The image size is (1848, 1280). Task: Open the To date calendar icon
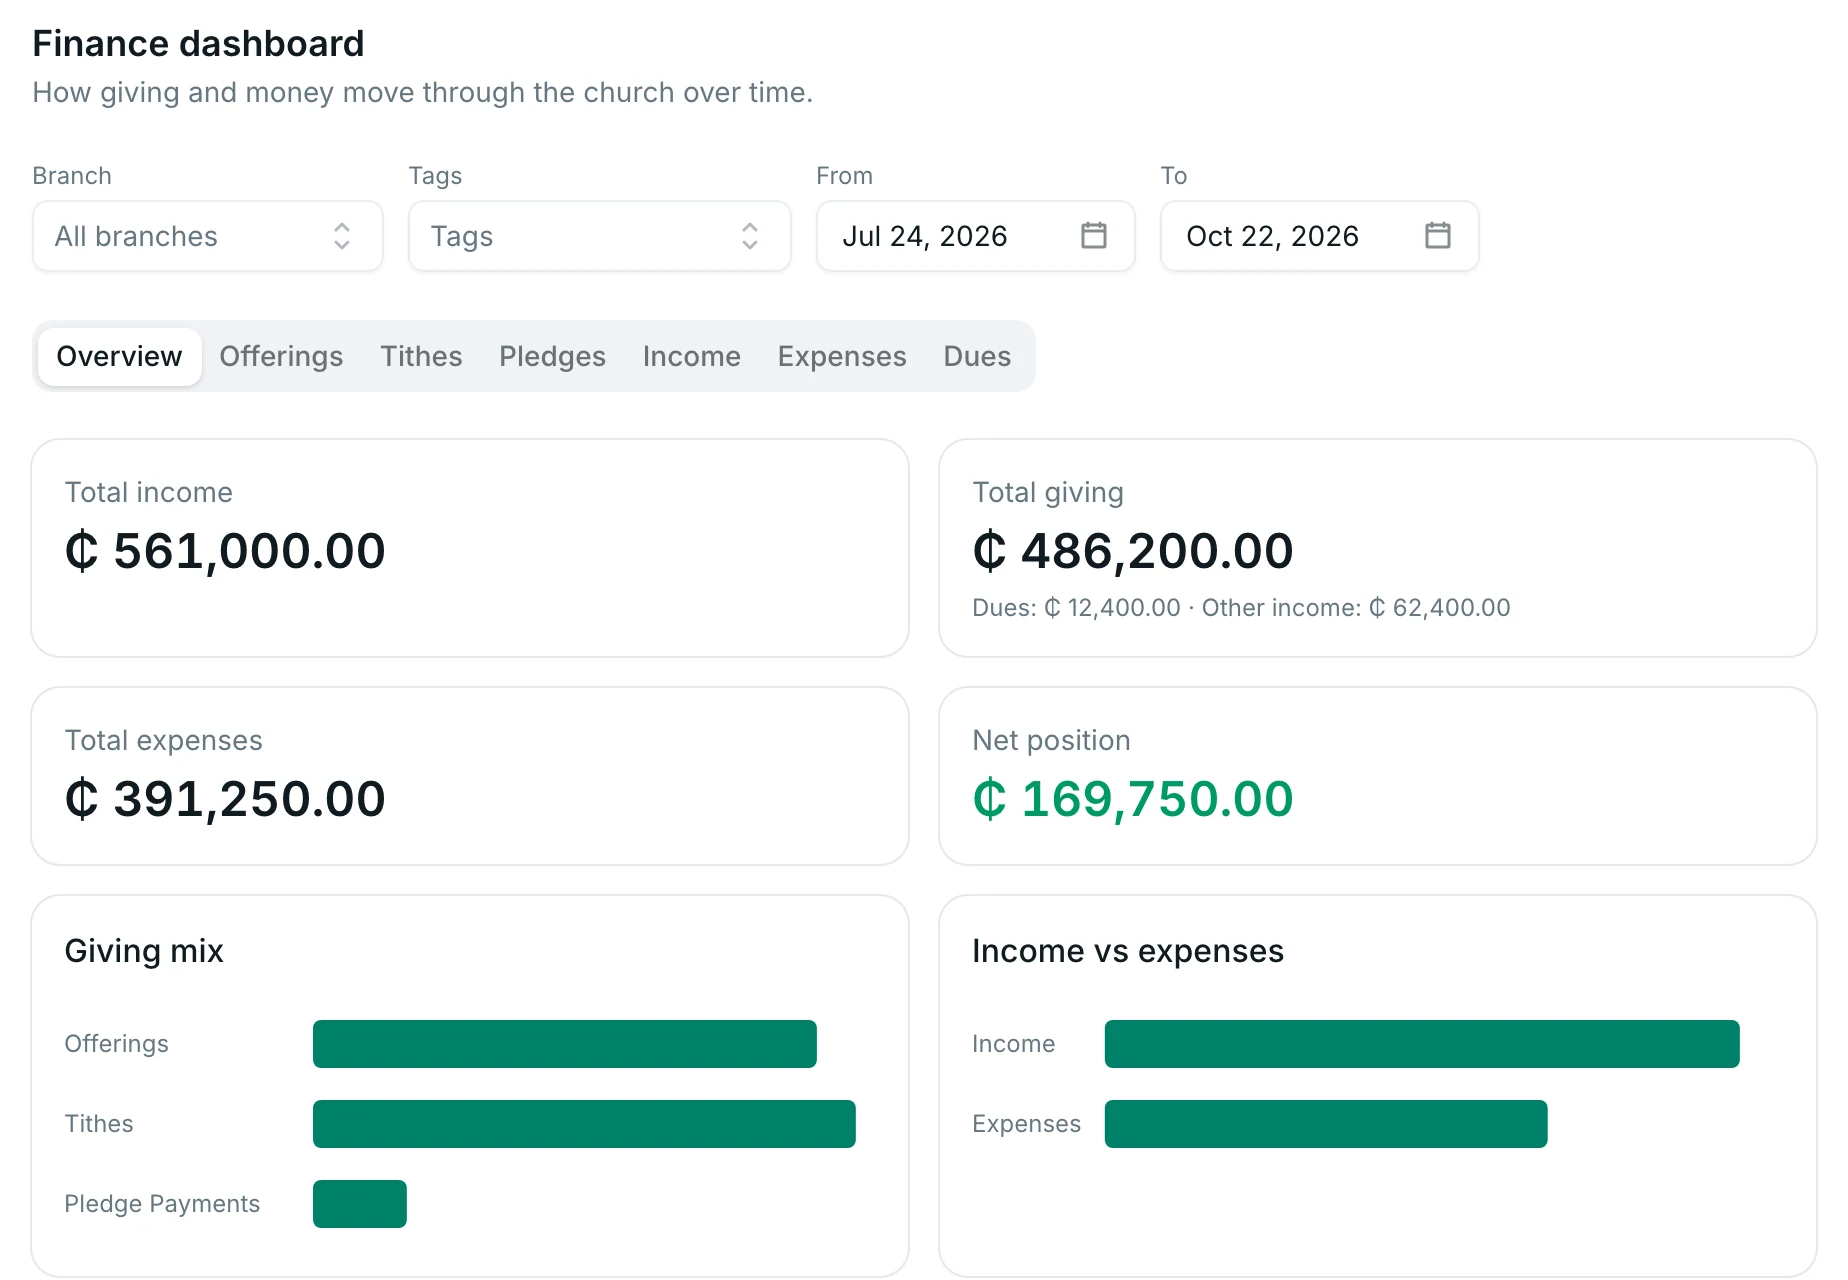pyautogui.click(x=1438, y=236)
